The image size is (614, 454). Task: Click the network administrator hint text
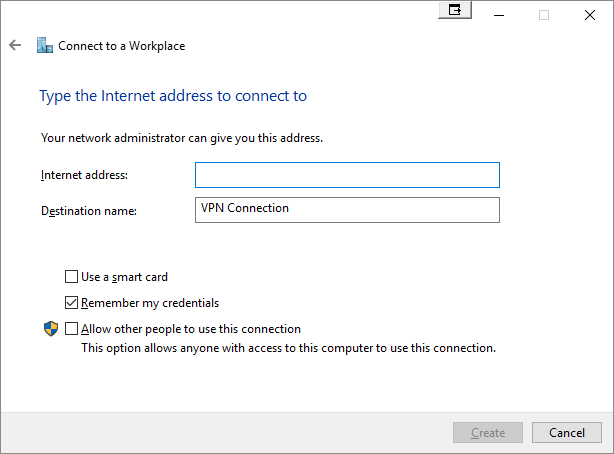(182, 138)
